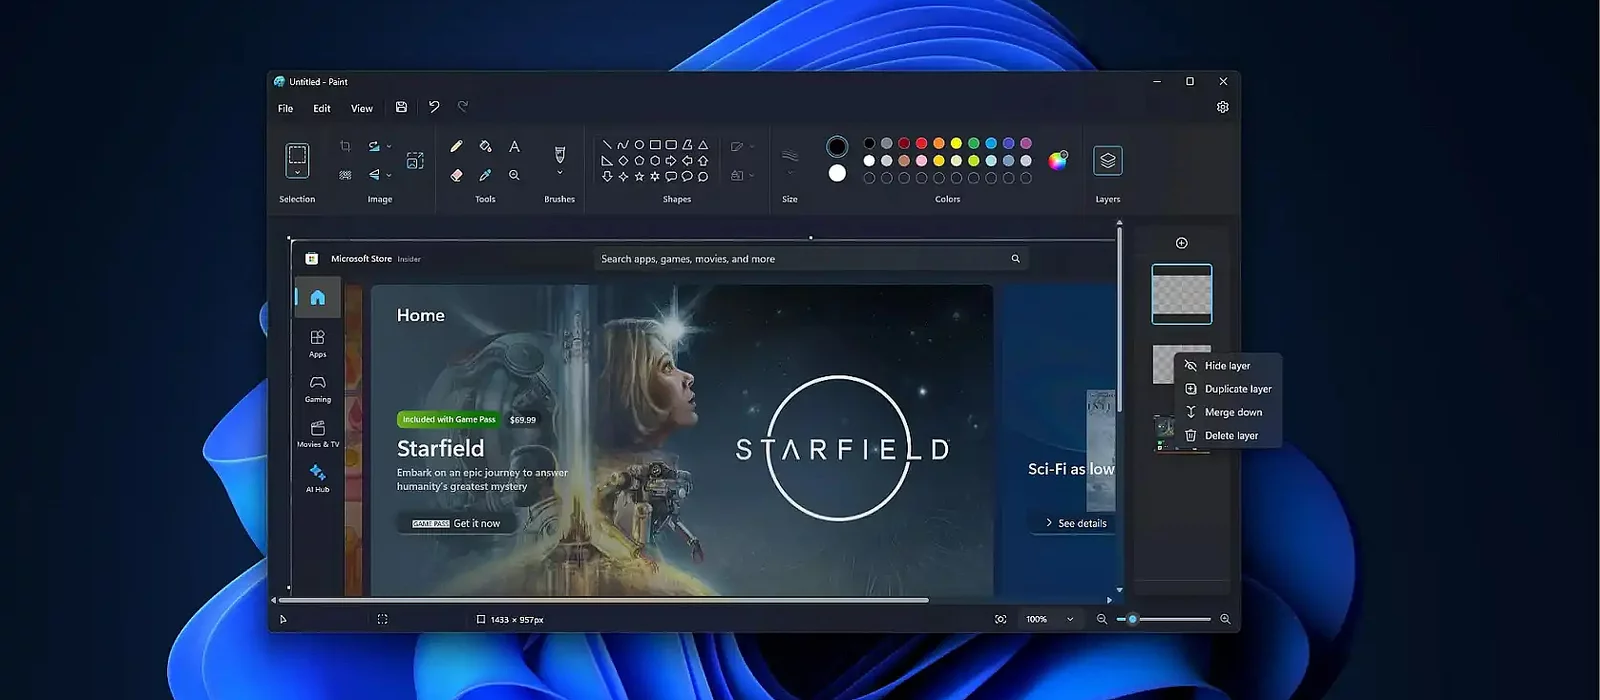Click the zoom in magnifier icon
This screenshot has width=1600, height=700.
click(1225, 619)
